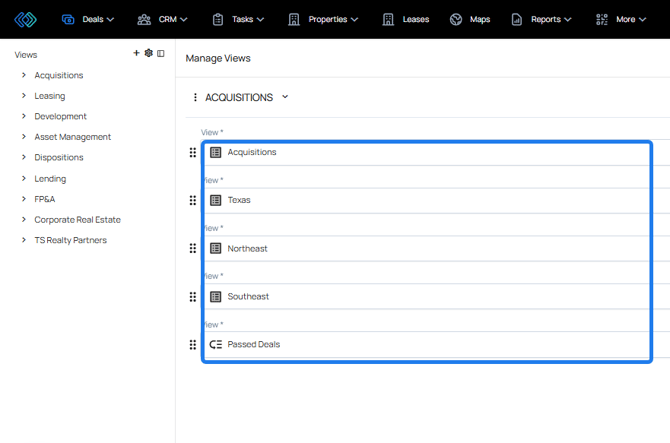
Task: Expand the TS Realty Partners chevron
Action: (24, 240)
